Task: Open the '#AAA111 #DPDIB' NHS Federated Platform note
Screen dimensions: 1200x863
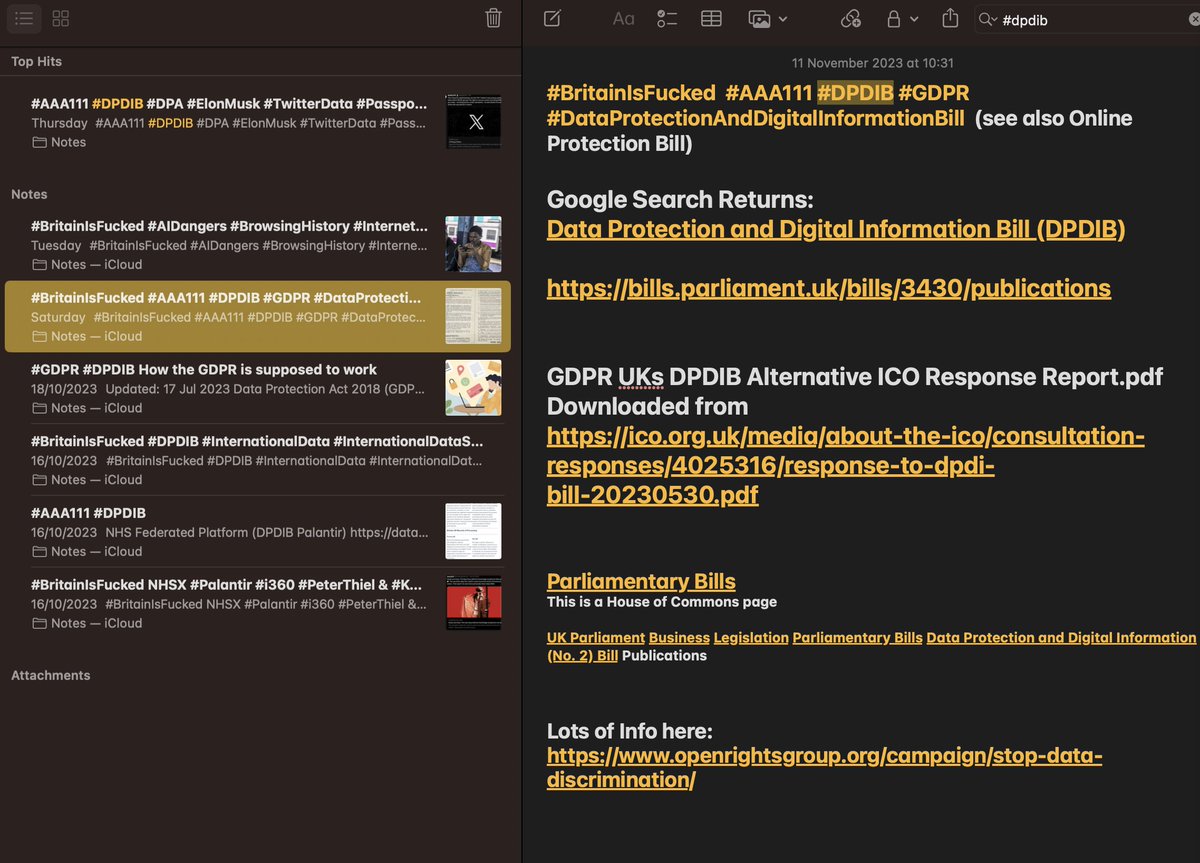Action: tap(257, 531)
